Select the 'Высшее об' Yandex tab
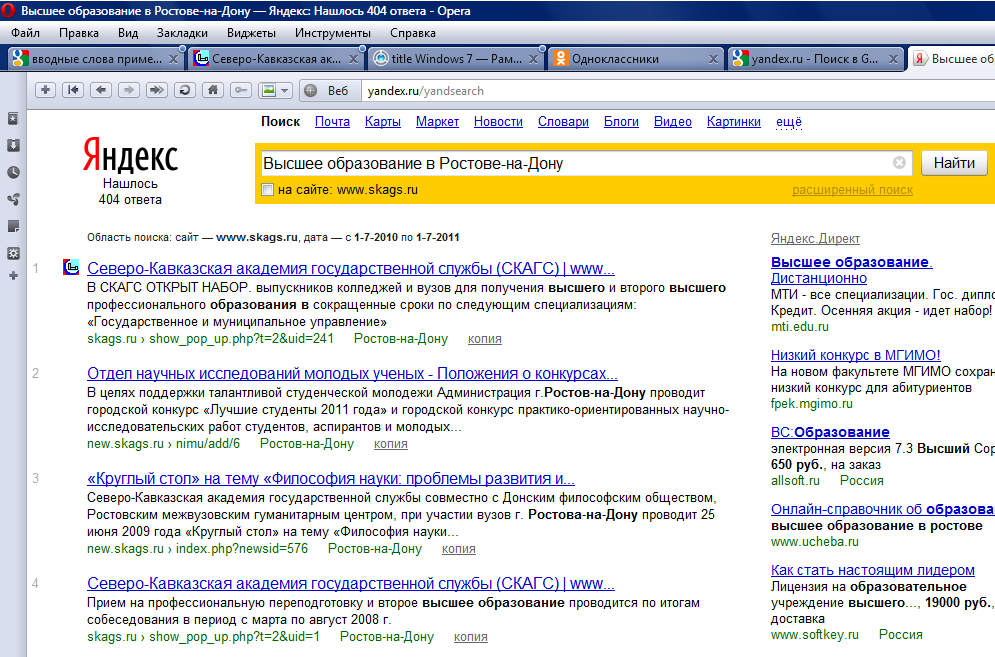 952,59
